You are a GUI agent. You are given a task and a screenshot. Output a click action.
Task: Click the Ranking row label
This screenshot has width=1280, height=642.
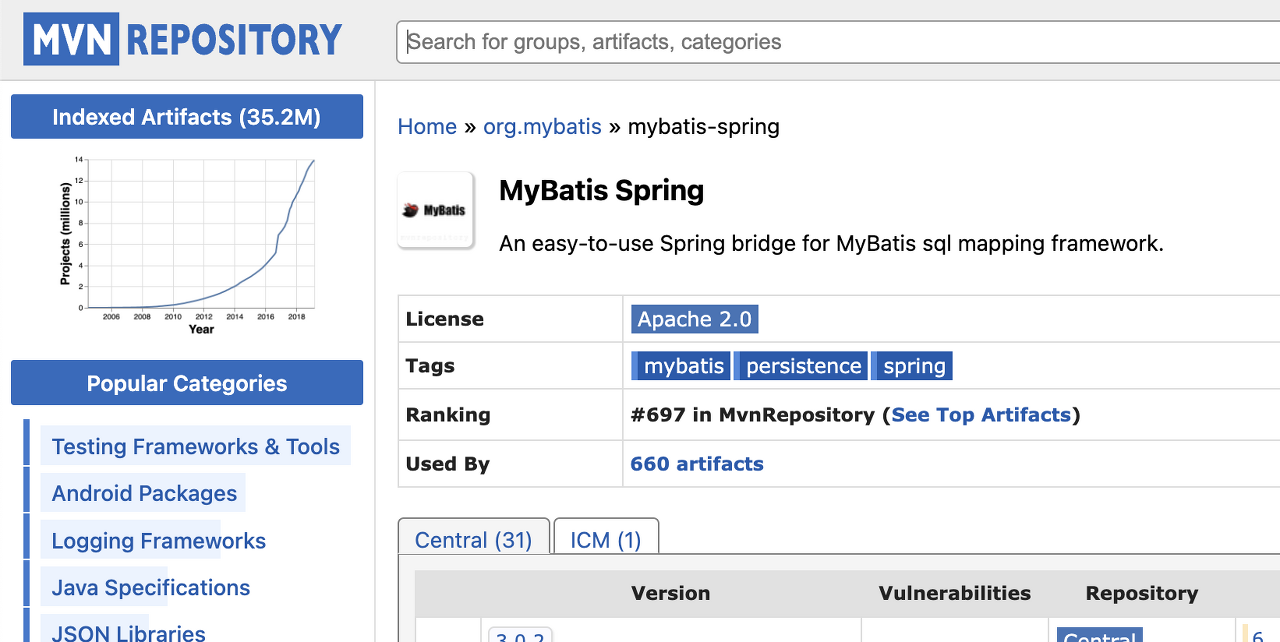pyautogui.click(x=448, y=415)
